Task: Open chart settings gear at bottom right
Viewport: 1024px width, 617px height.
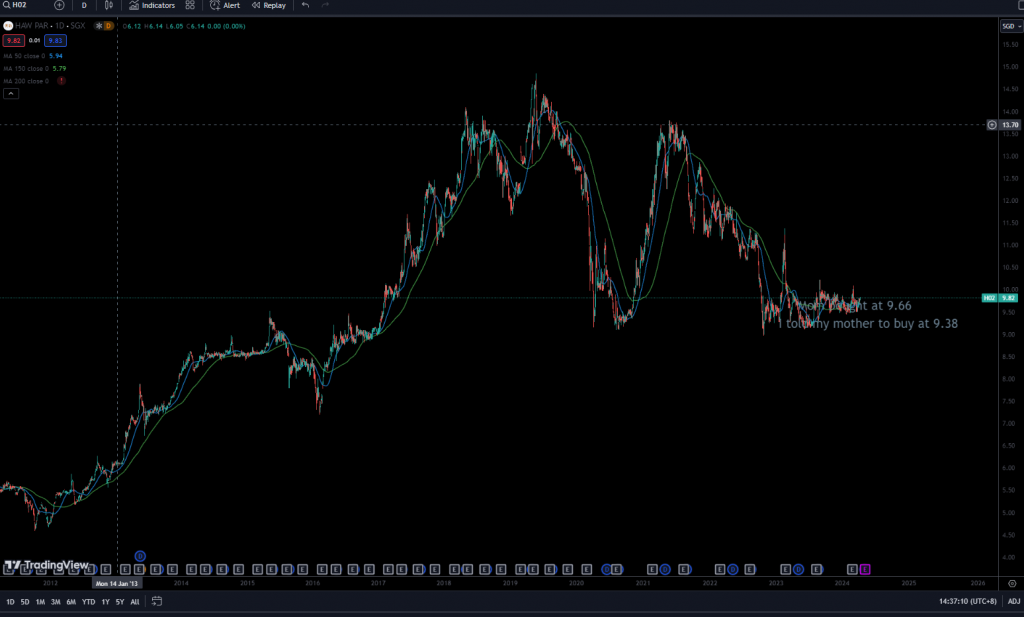Action: tap(1012, 581)
